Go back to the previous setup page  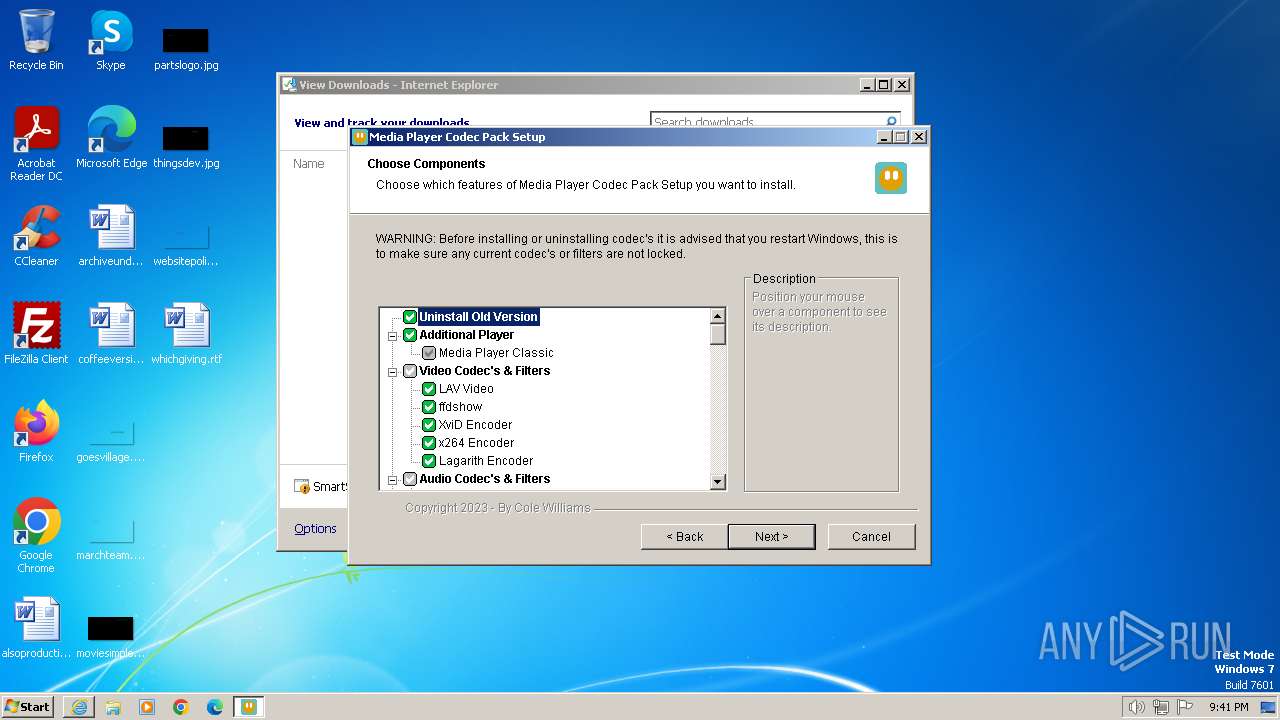tap(685, 537)
